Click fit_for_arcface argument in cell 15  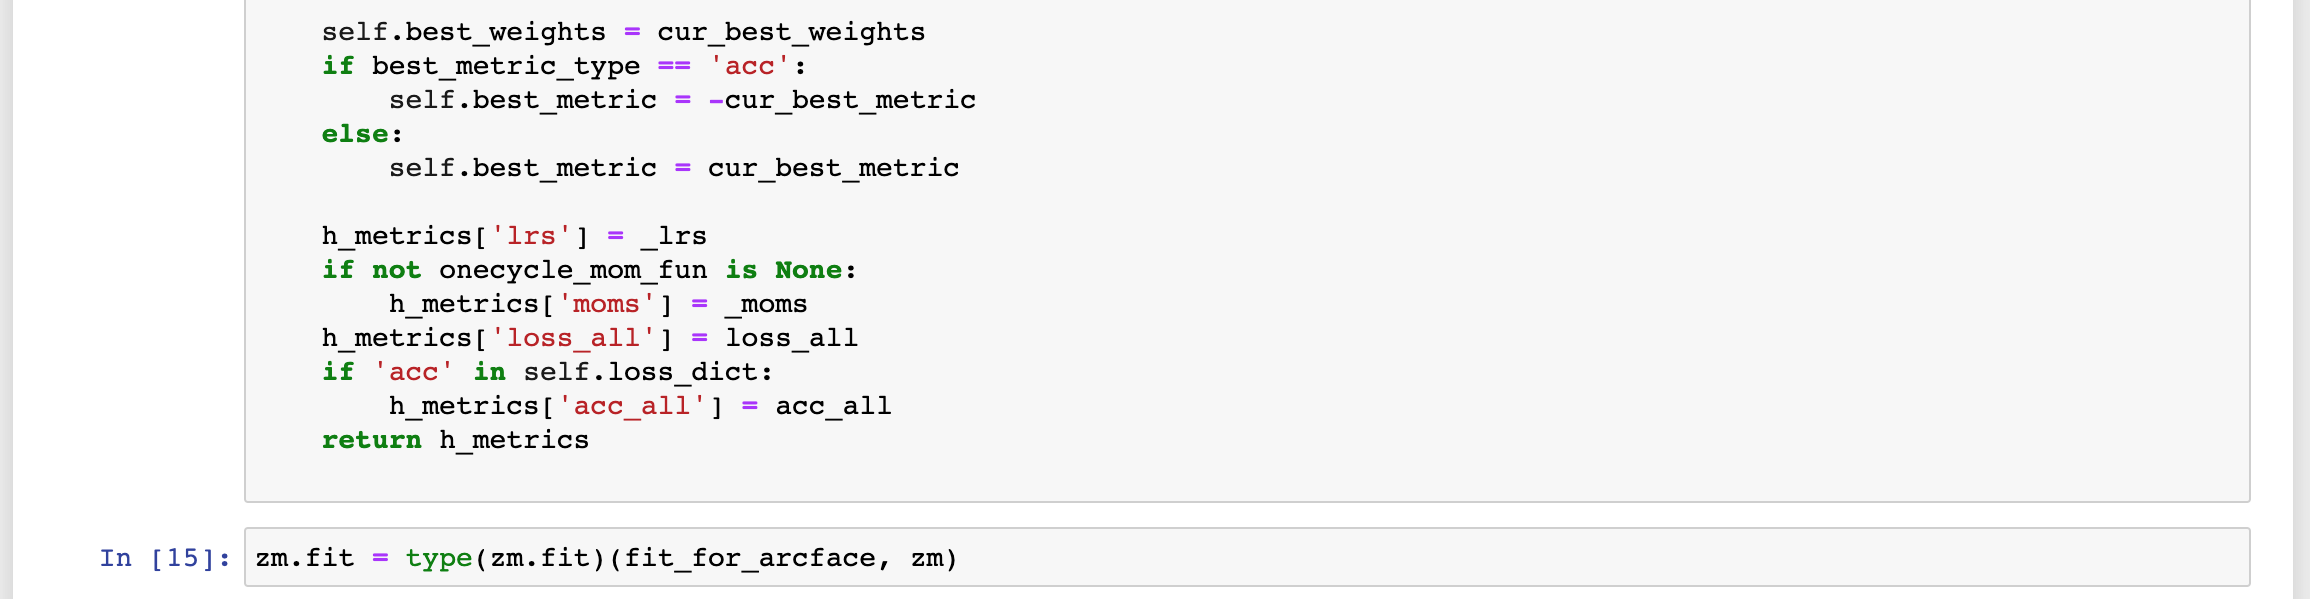pyautogui.click(x=750, y=558)
